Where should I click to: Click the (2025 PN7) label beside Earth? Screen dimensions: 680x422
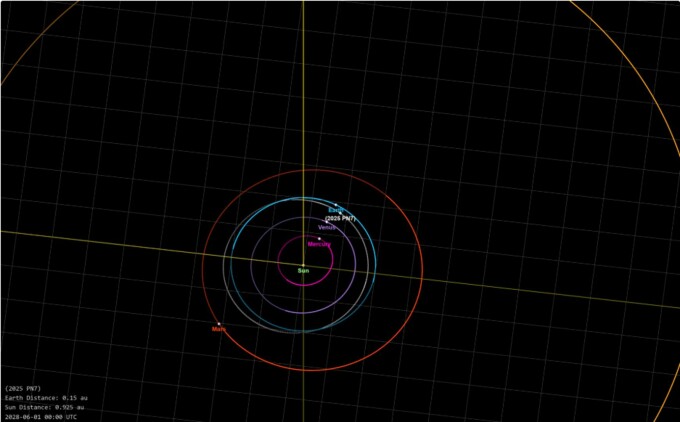340,217
